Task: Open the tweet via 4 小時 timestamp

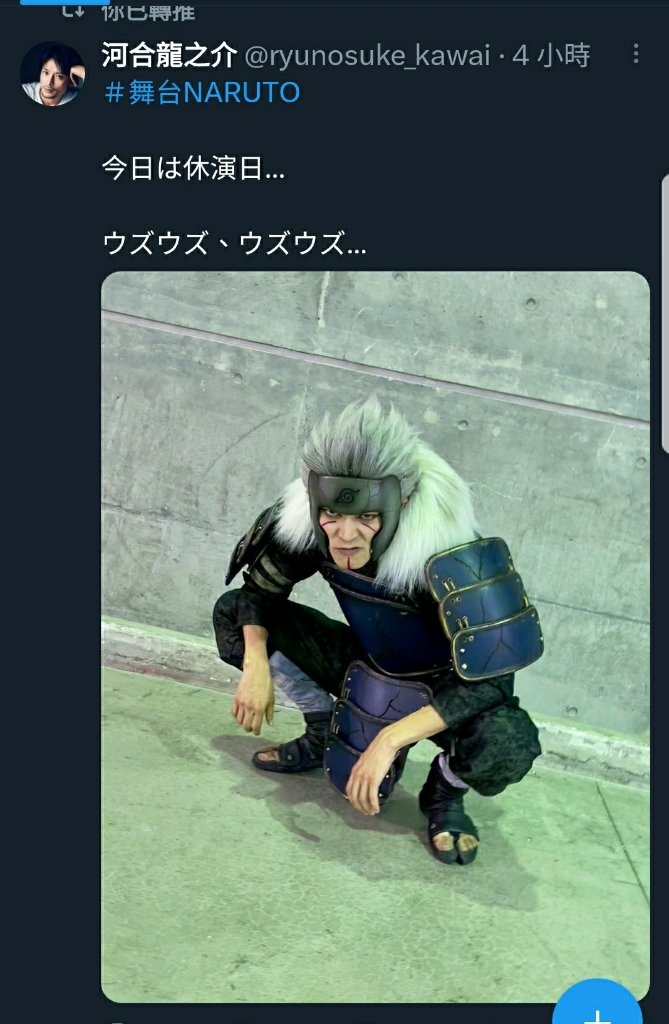Action: point(551,56)
